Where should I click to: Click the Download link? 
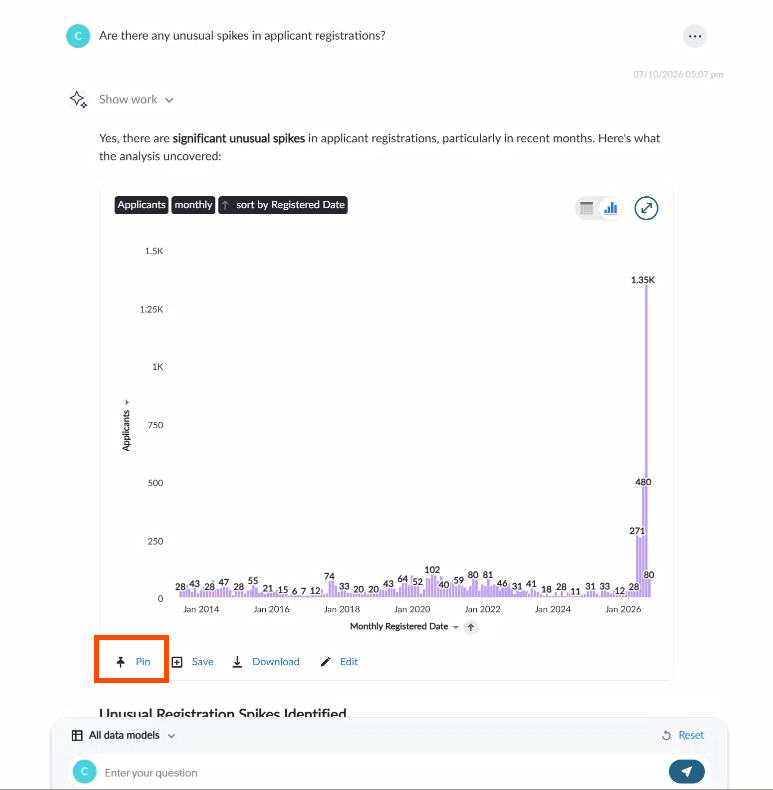click(x=276, y=662)
